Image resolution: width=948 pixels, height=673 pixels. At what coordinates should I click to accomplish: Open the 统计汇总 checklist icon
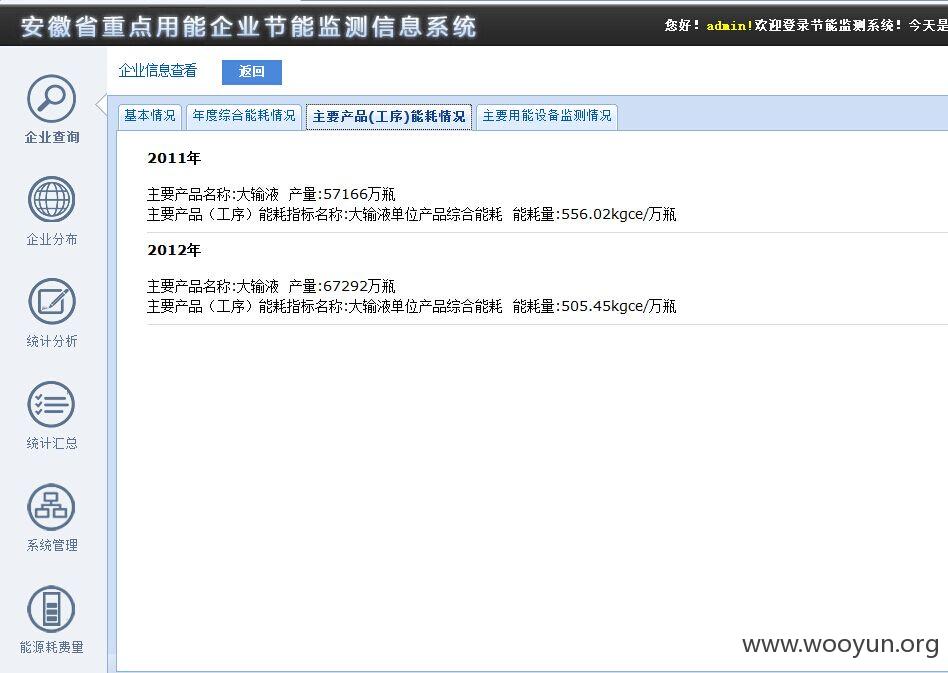pos(51,404)
